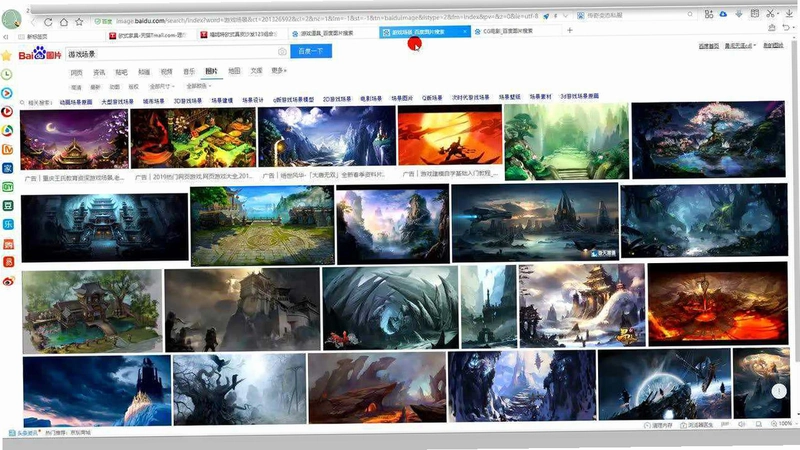Click the blue cloud icon in toolbar
Viewport: 800px width, 450px height.
pos(723,14)
